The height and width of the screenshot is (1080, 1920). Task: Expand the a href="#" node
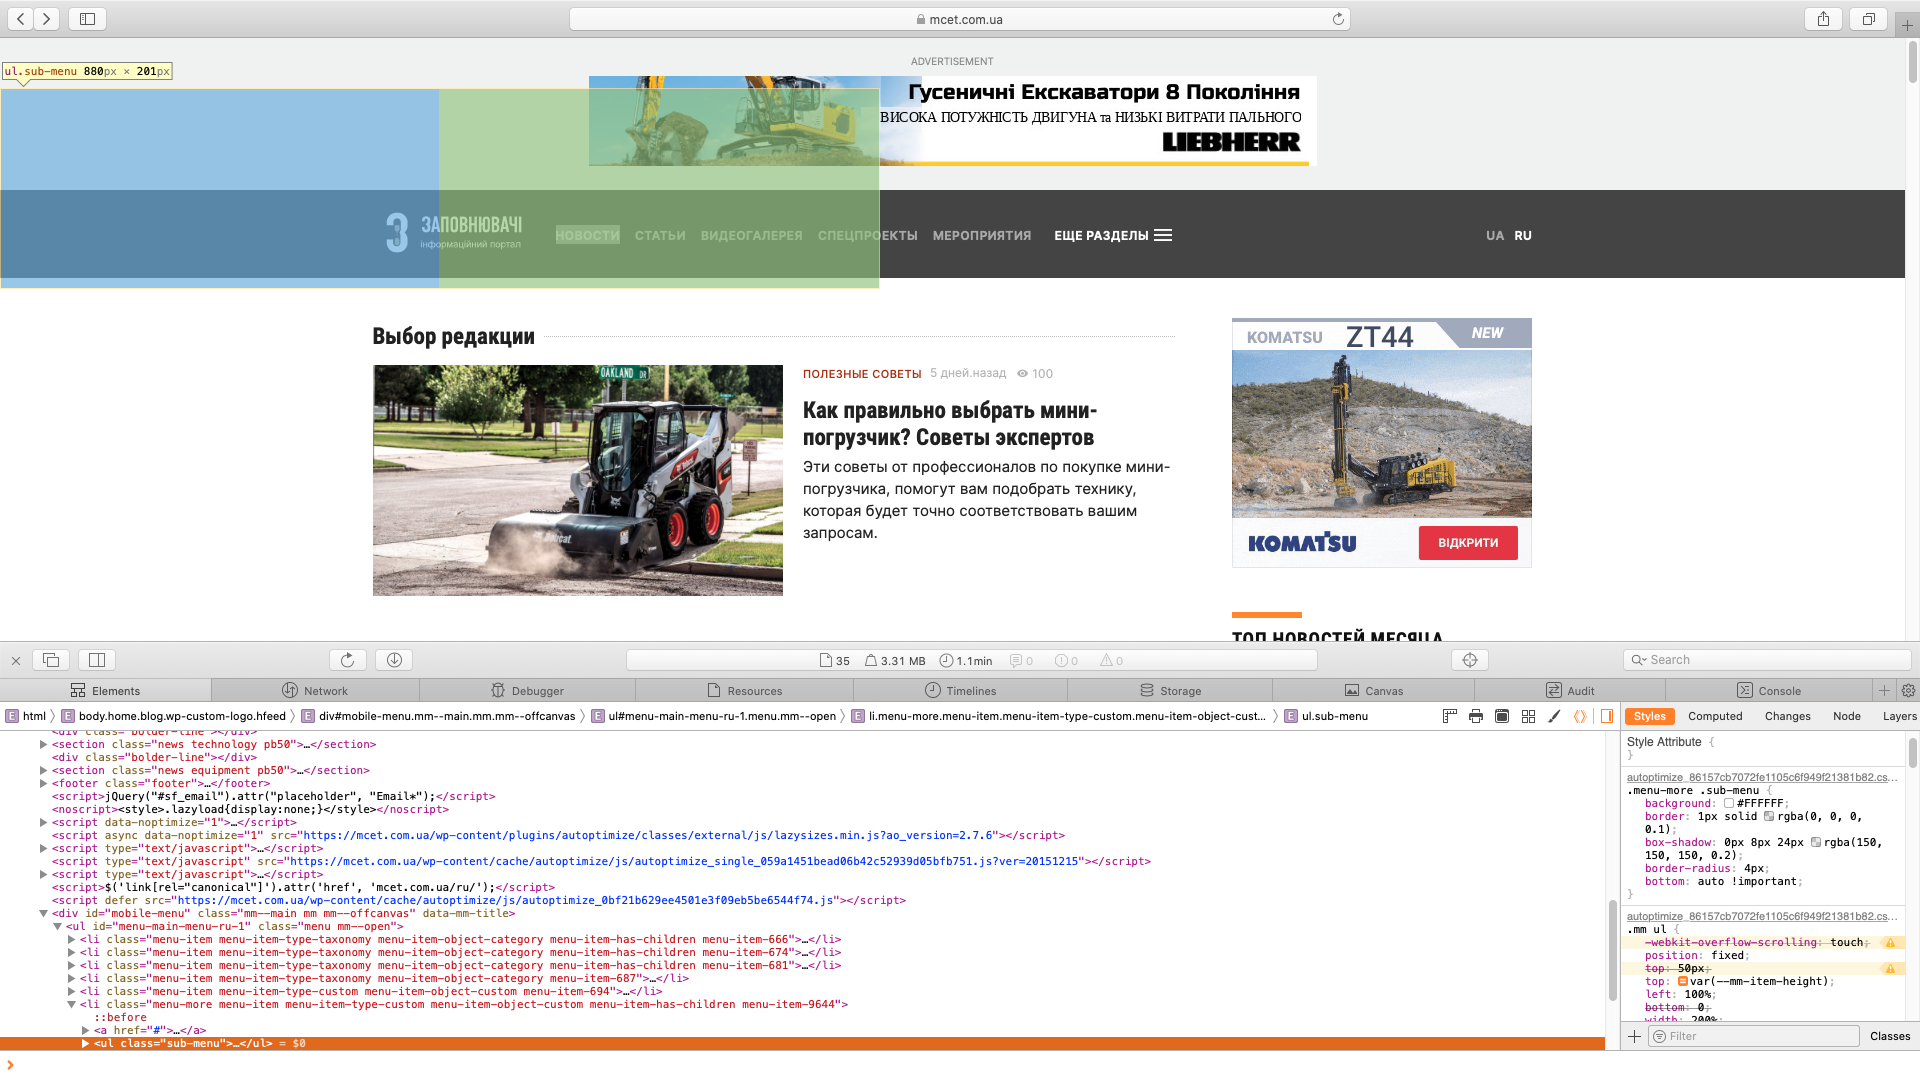(x=86, y=1030)
